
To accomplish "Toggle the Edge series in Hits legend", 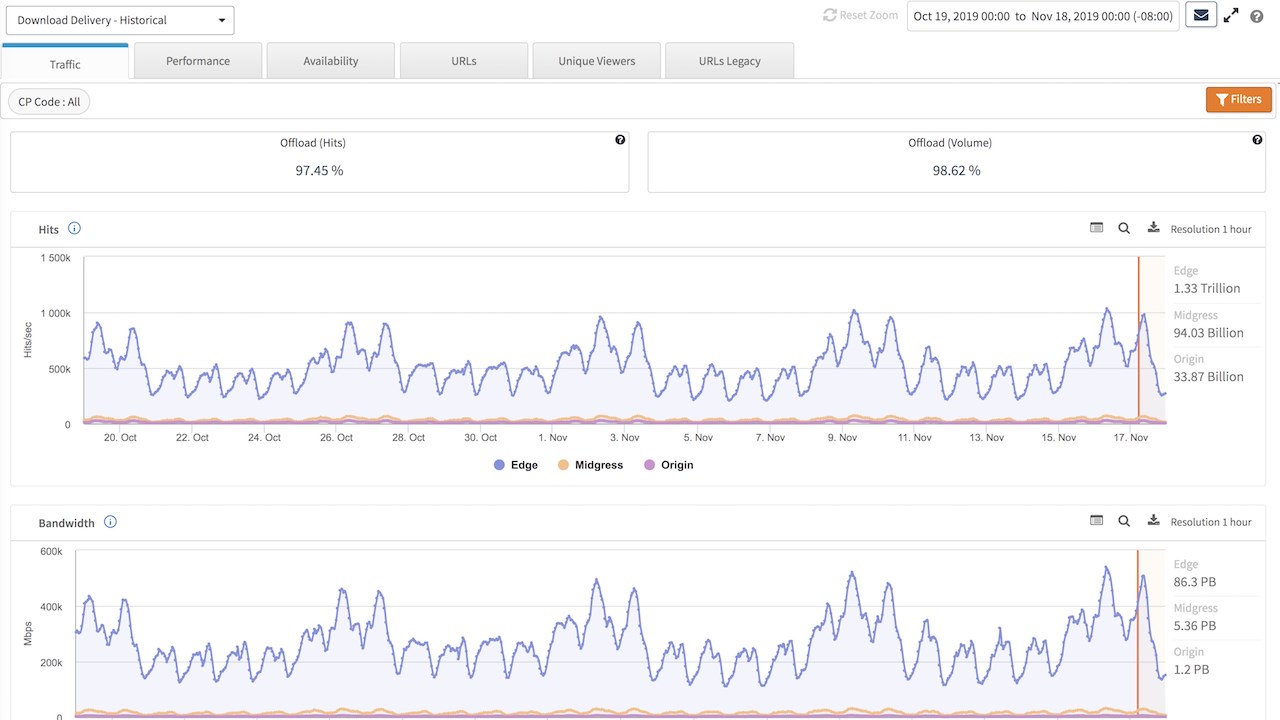I will tap(516, 465).
